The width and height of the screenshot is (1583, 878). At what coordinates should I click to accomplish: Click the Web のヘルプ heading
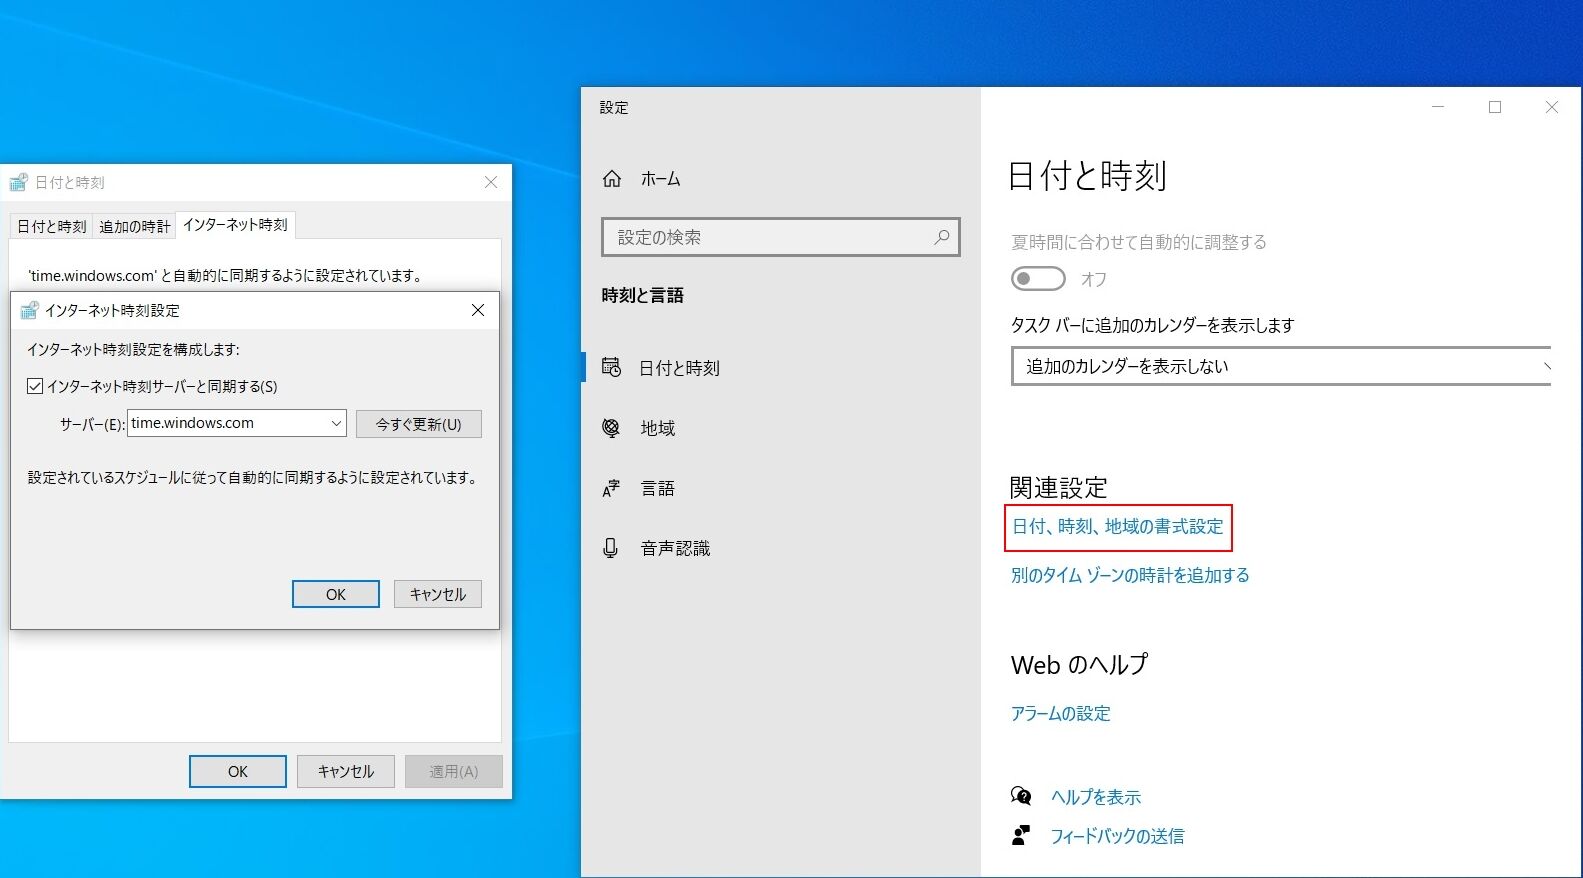tap(1080, 665)
